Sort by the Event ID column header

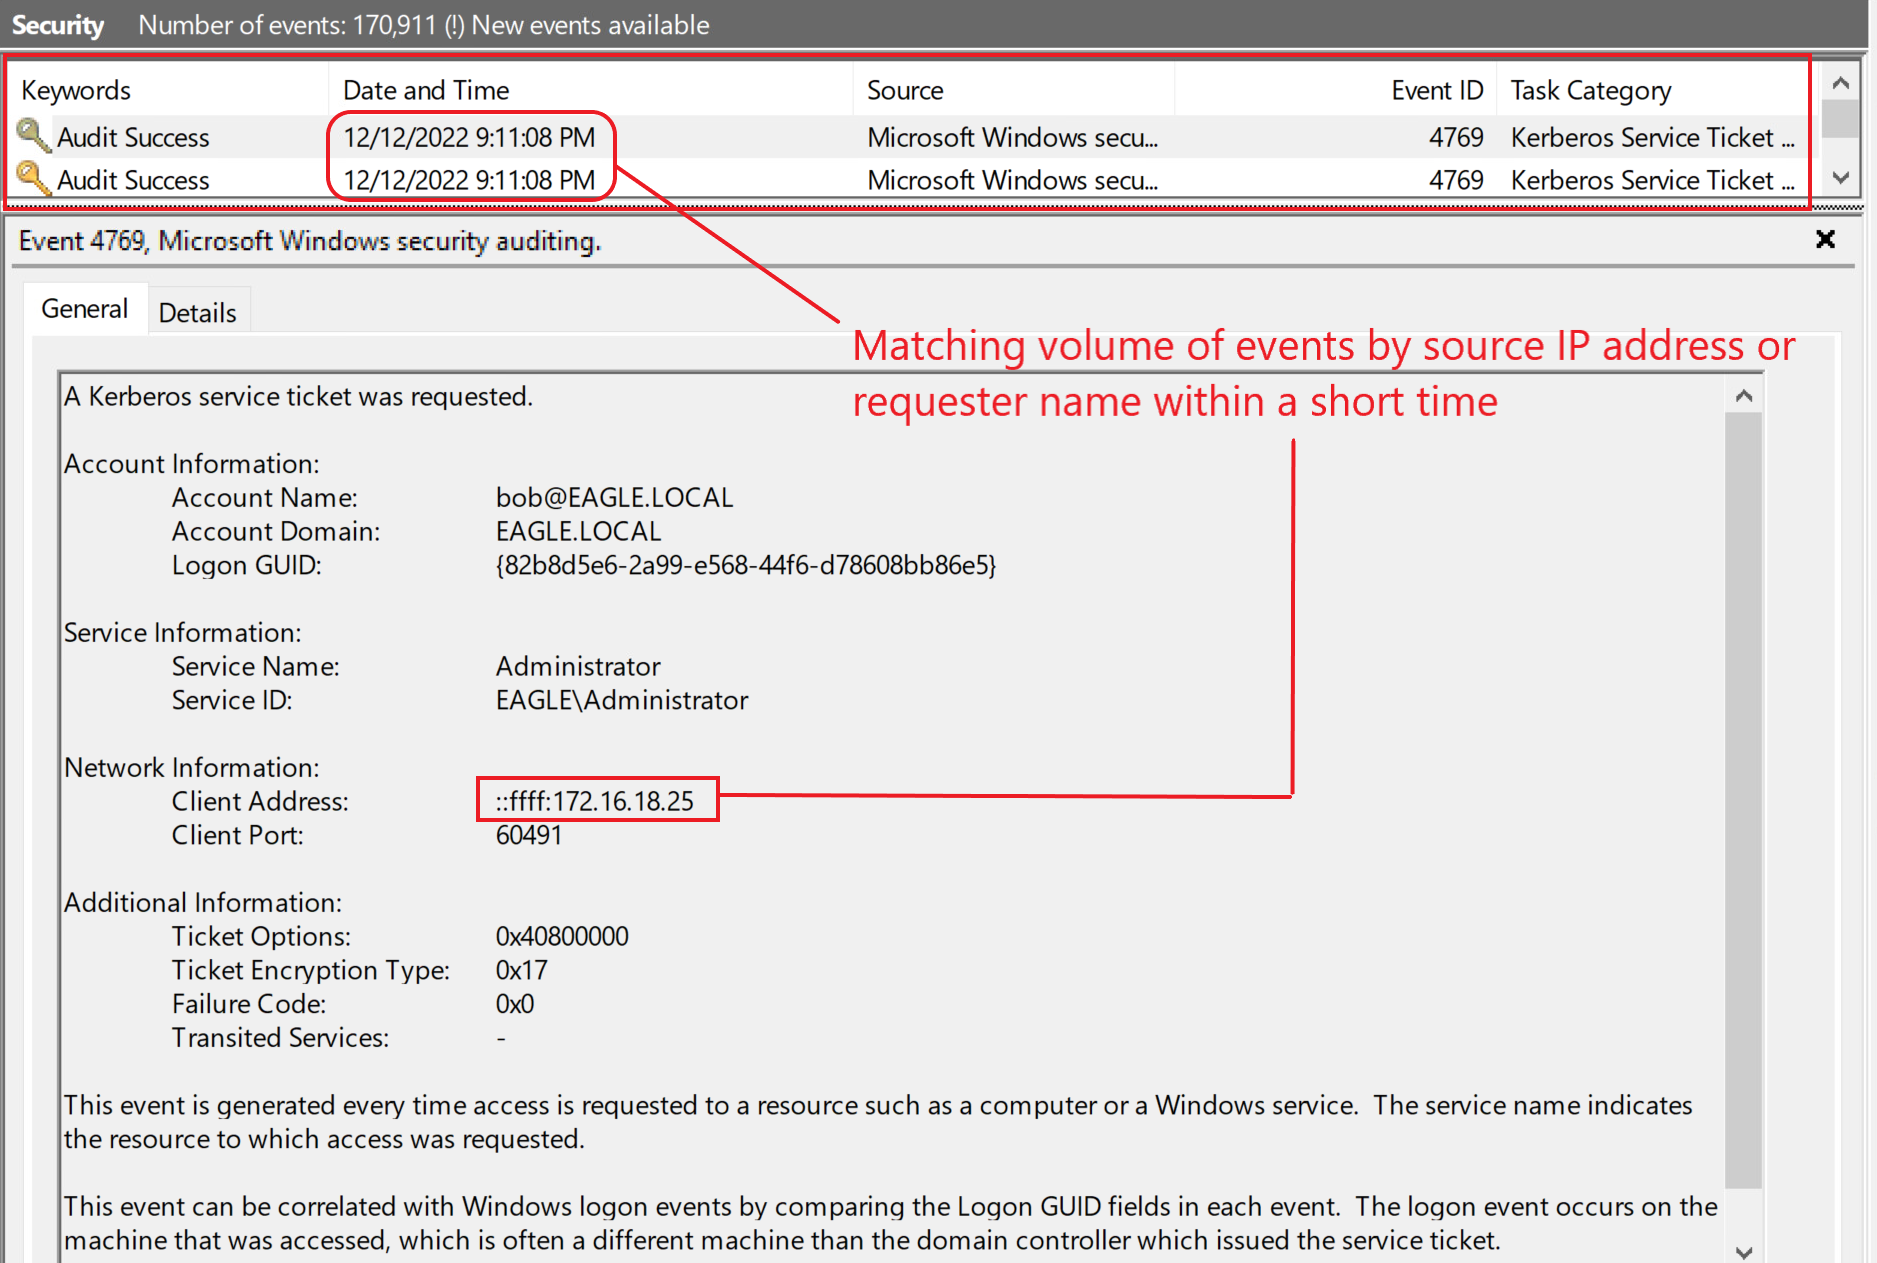[1436, 90]
